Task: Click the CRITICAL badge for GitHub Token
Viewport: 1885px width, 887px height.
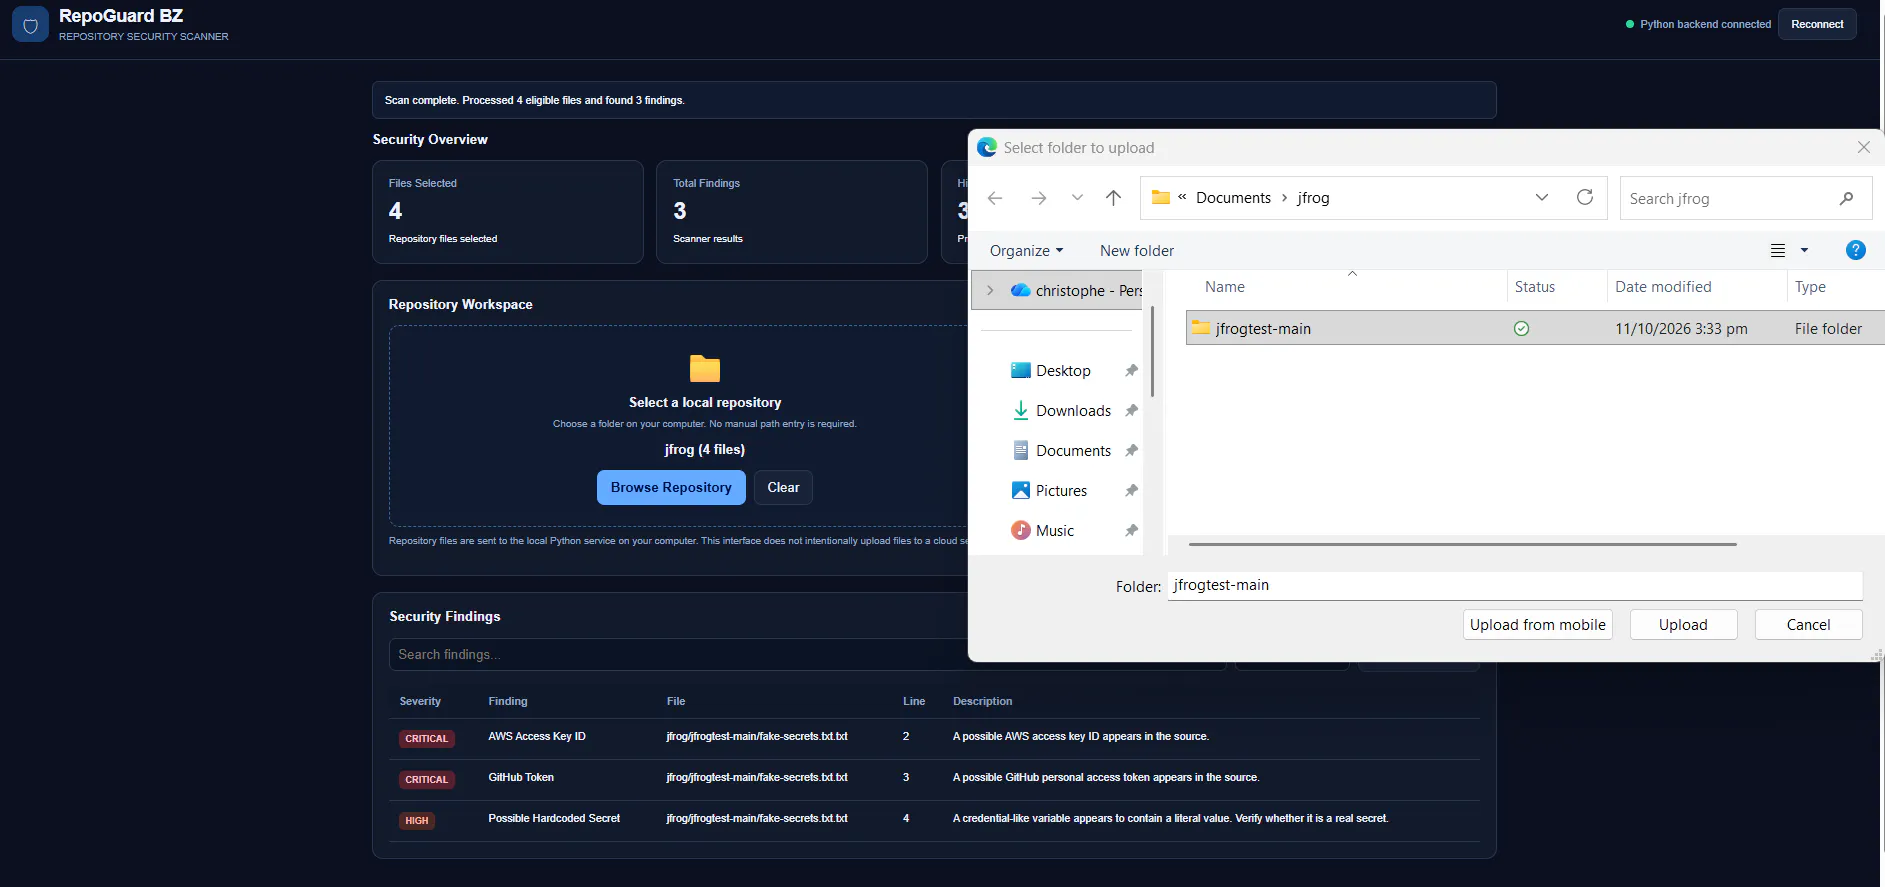Action: (x=427, y=780)
